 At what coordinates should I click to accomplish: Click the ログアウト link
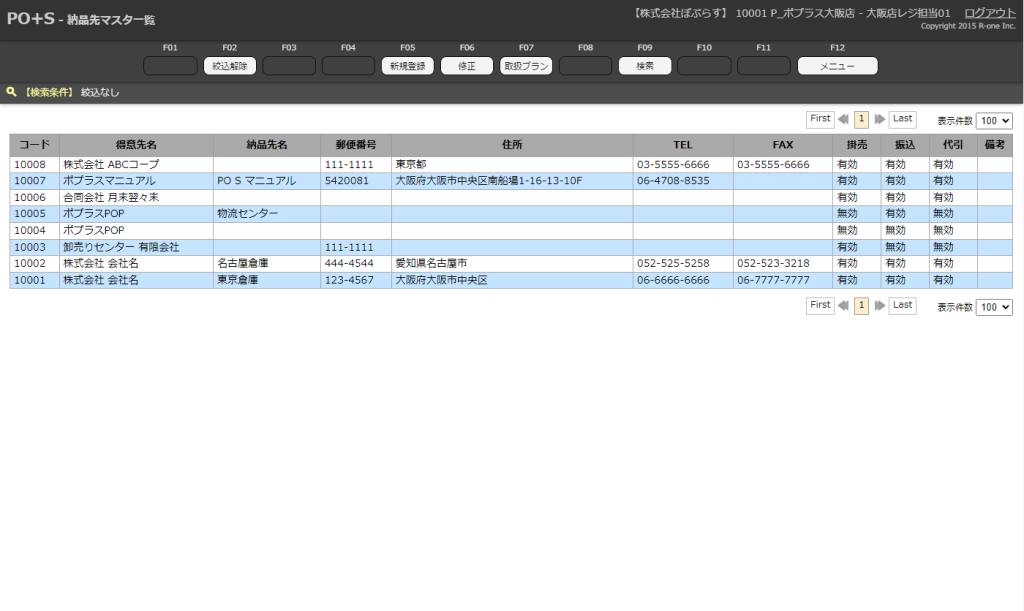click(989, 13)
